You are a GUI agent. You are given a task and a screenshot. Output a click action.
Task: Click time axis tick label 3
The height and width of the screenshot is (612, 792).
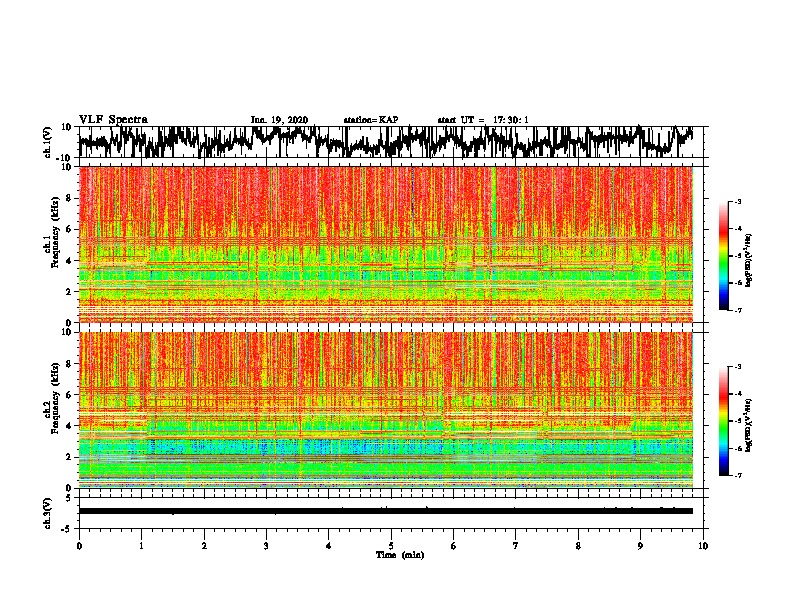pyautogui.click(x=266, y=546)
